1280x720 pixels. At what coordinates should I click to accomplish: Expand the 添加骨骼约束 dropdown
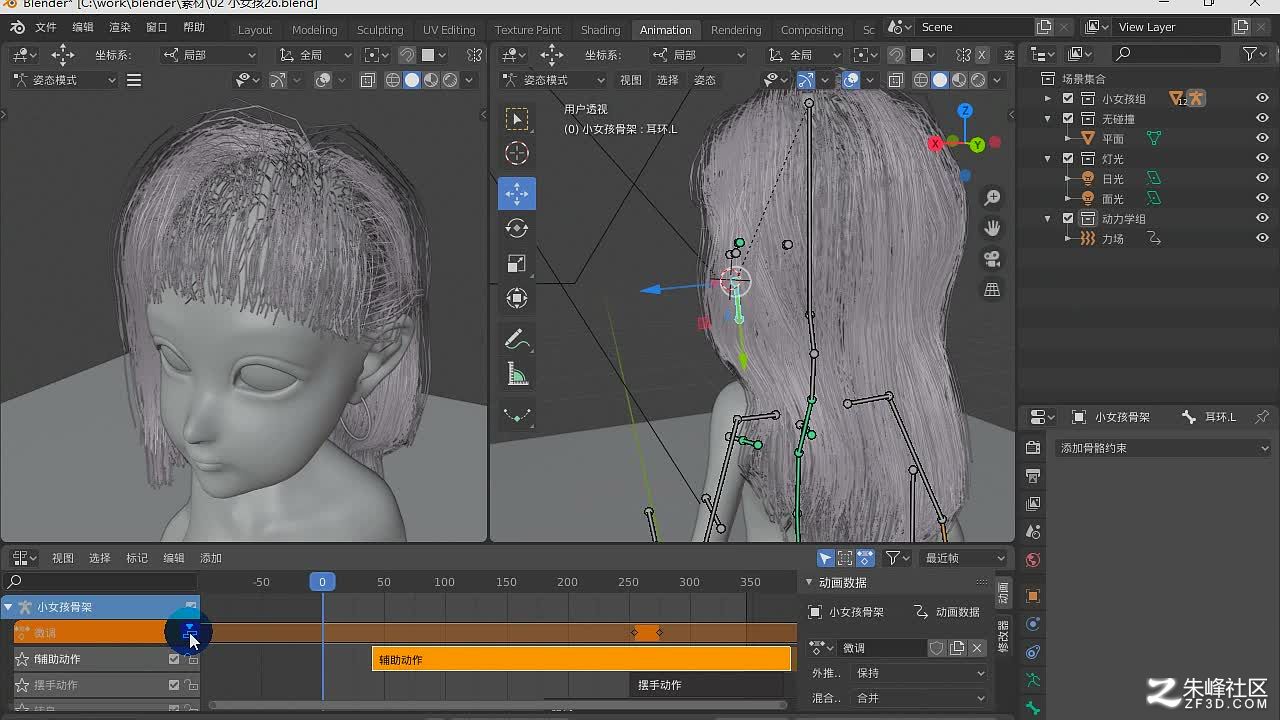1164,448
